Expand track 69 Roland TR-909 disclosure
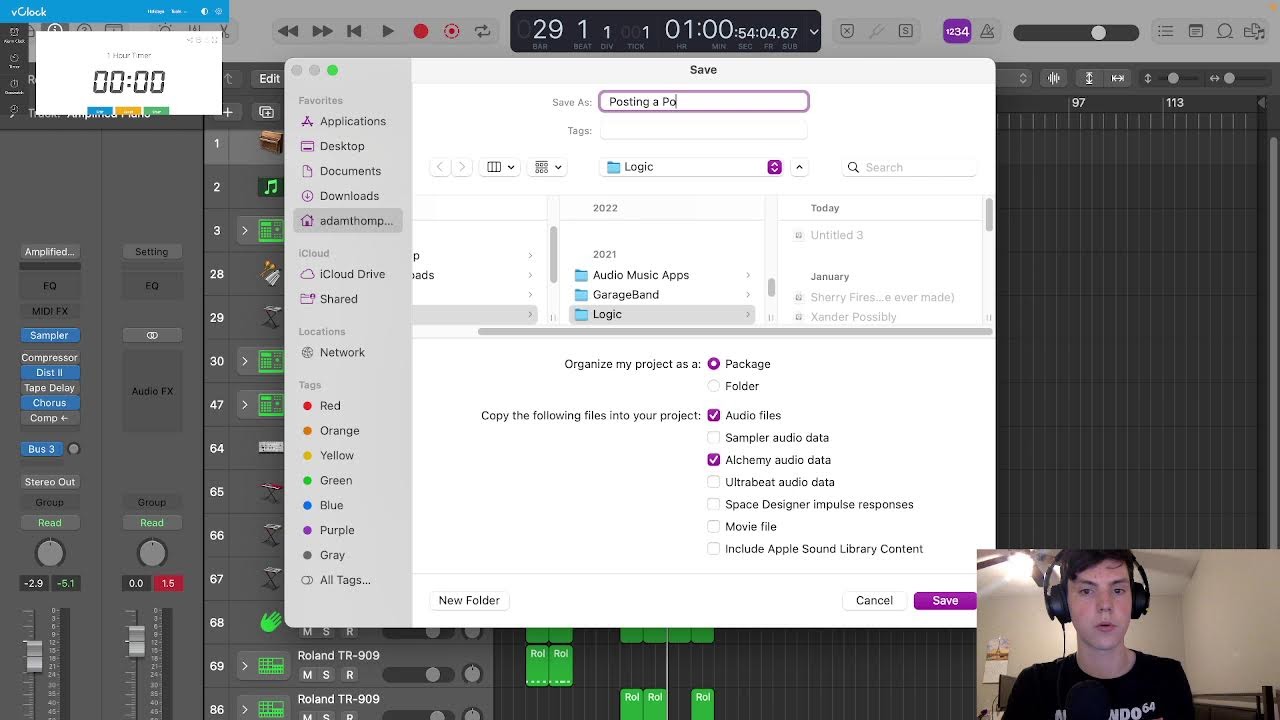Screen dimensions: 1280x720 point(244,666)
